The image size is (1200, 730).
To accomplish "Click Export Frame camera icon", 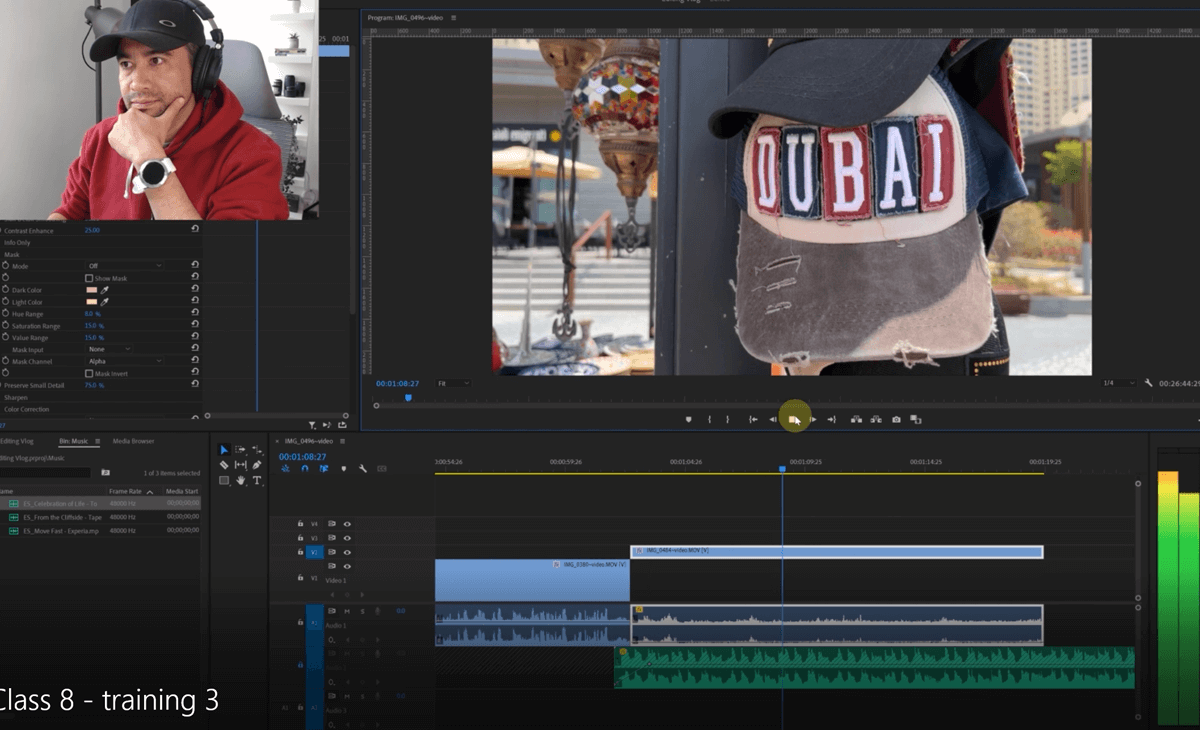I will [896, 420].
